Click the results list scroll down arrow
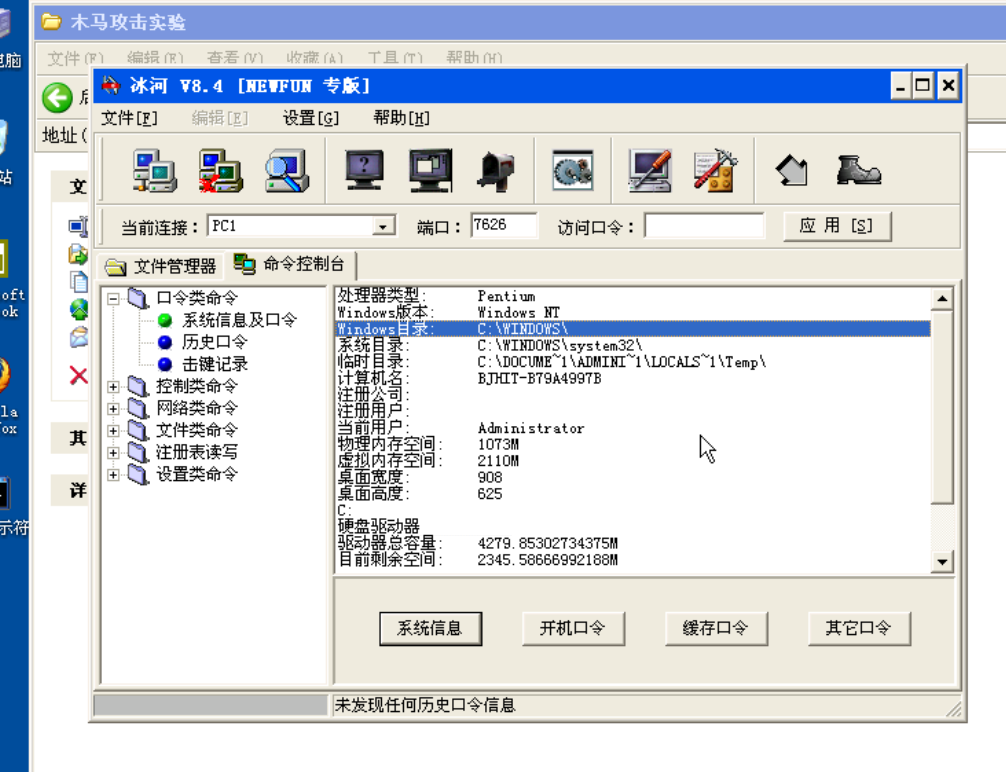1006x772 pixels. click(942, 562)
